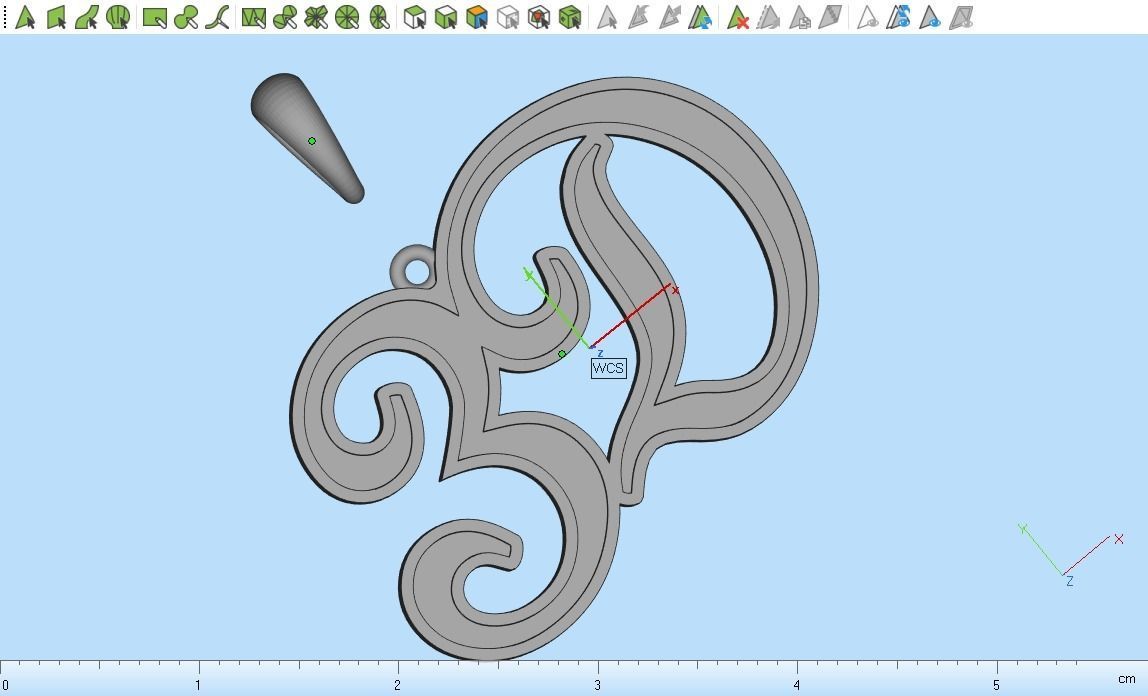
Task: Click the outlined triangle with eye icon
Action: click(x=868, y=17)
